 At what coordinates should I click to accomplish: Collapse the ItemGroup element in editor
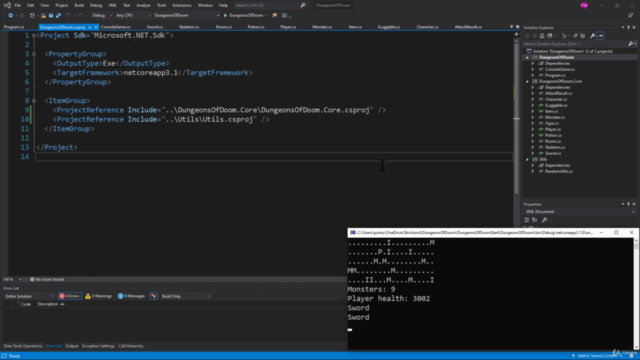point(34,100)
